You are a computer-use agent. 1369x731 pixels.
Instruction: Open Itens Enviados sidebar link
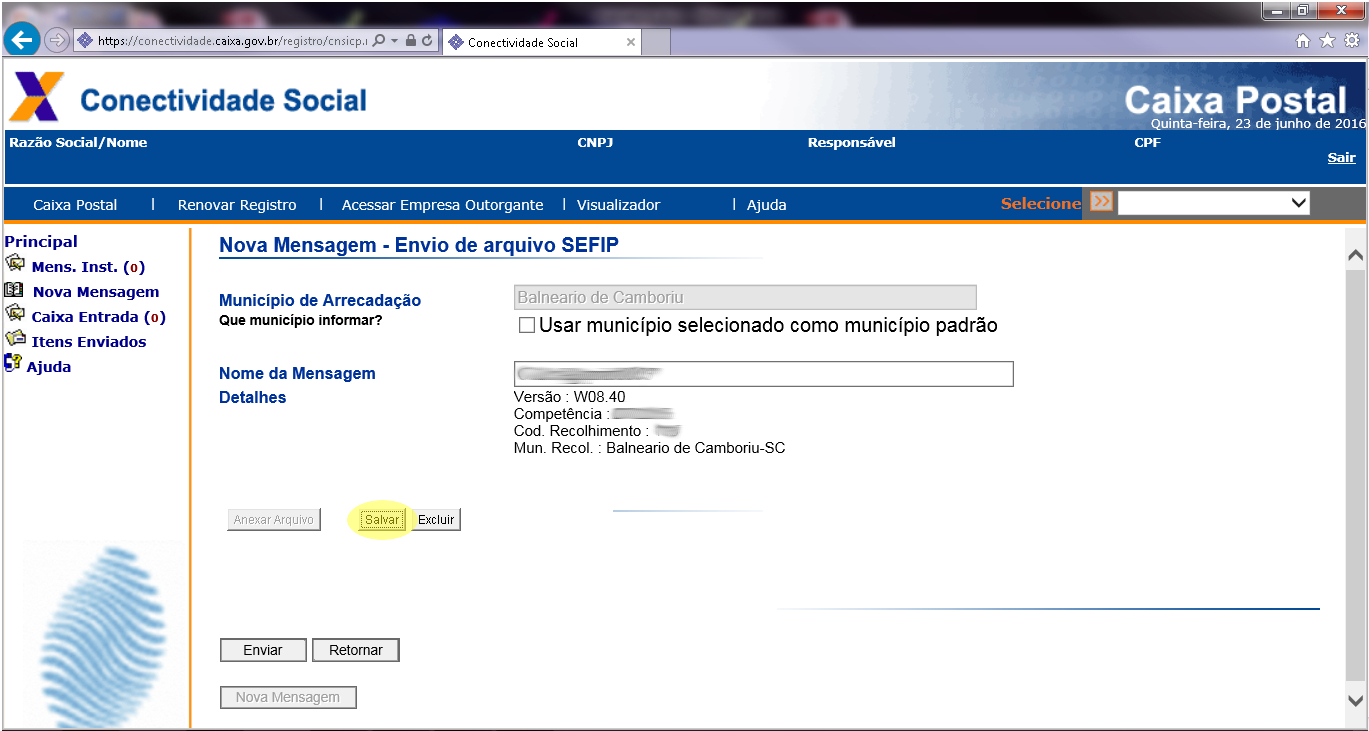pos(89,342)
